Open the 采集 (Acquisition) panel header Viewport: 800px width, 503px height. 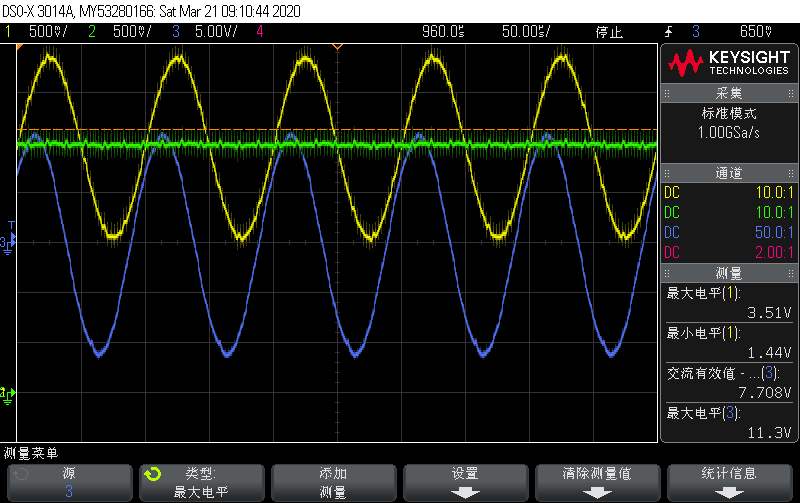(x=729, y=93)
